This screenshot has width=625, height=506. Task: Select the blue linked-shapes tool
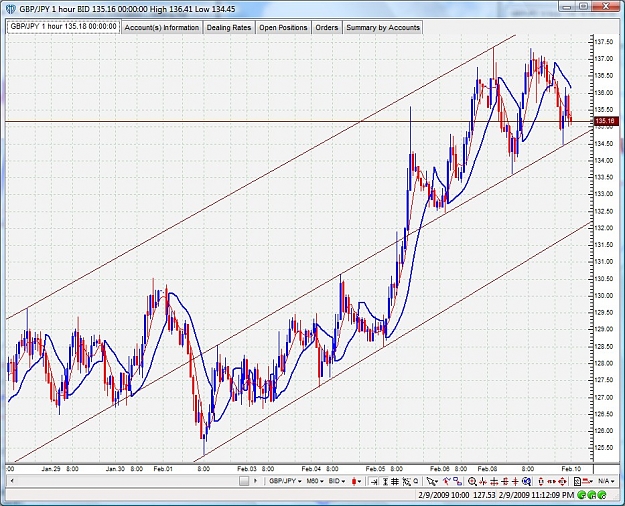coord(458,481)
